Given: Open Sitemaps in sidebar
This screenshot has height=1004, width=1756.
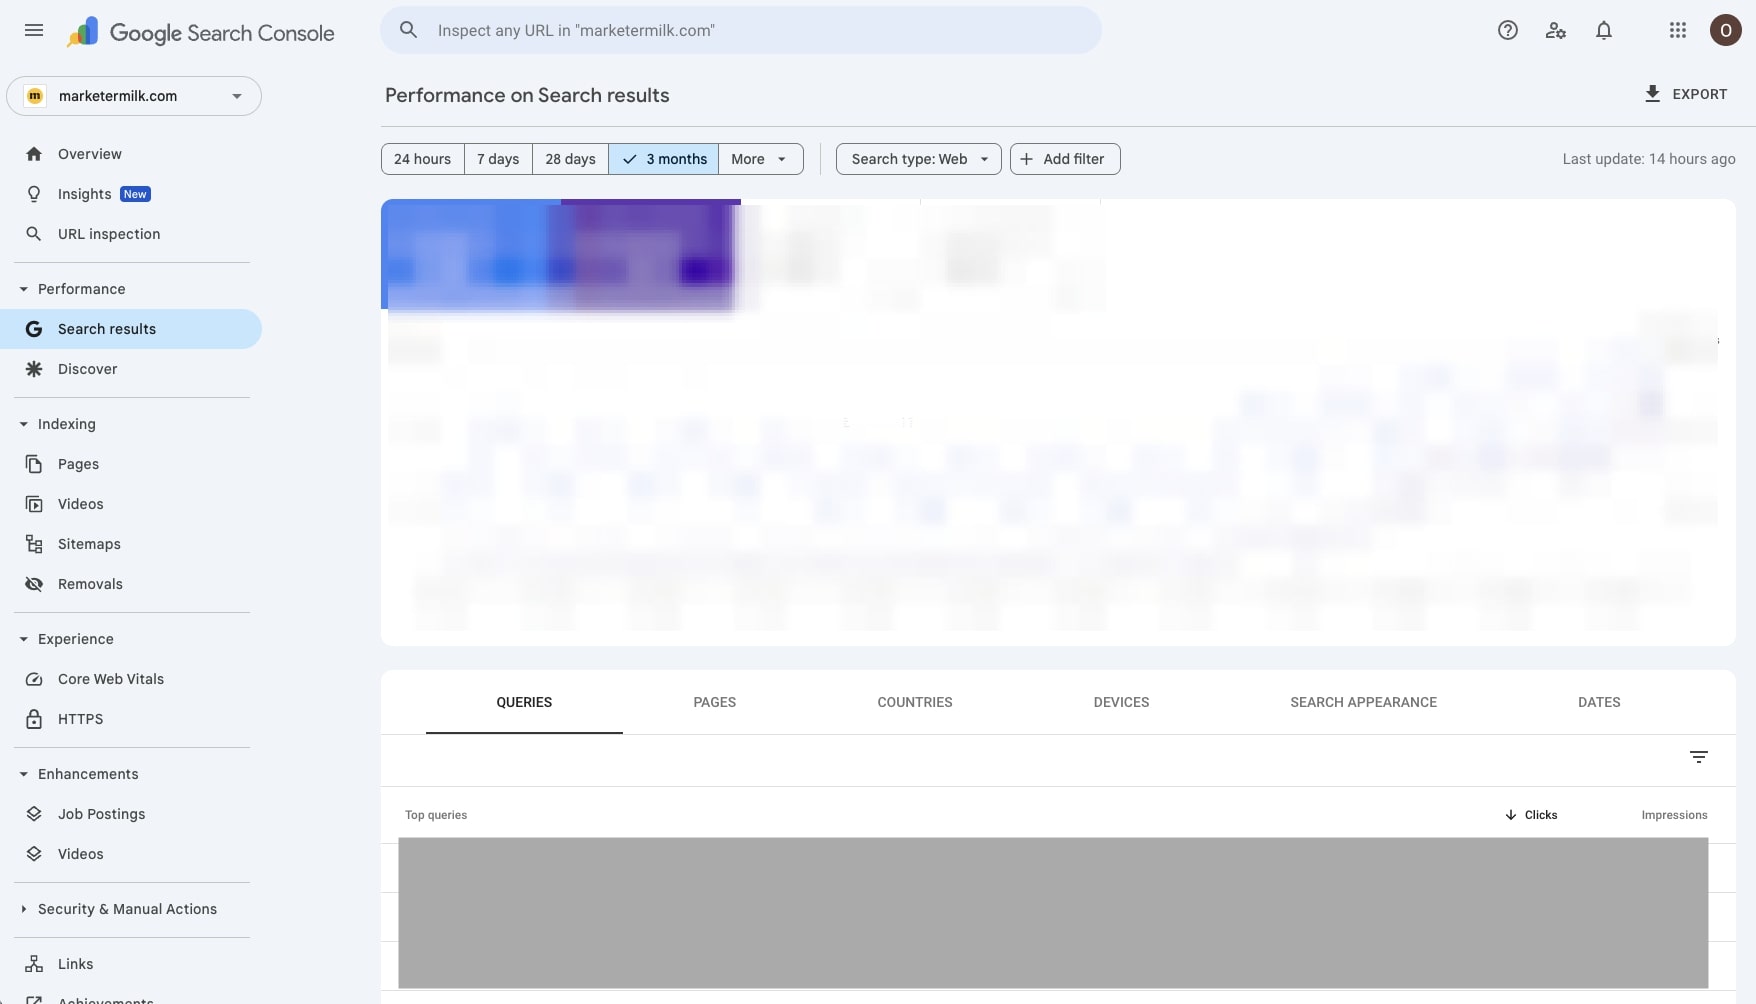Looking at the screenshot, I should point(131,544).
